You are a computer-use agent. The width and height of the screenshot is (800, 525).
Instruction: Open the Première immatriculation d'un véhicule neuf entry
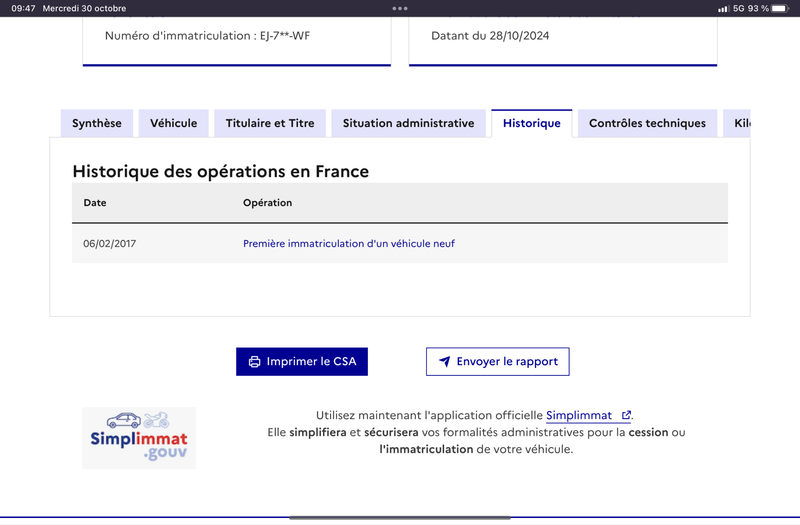[348, 244]
